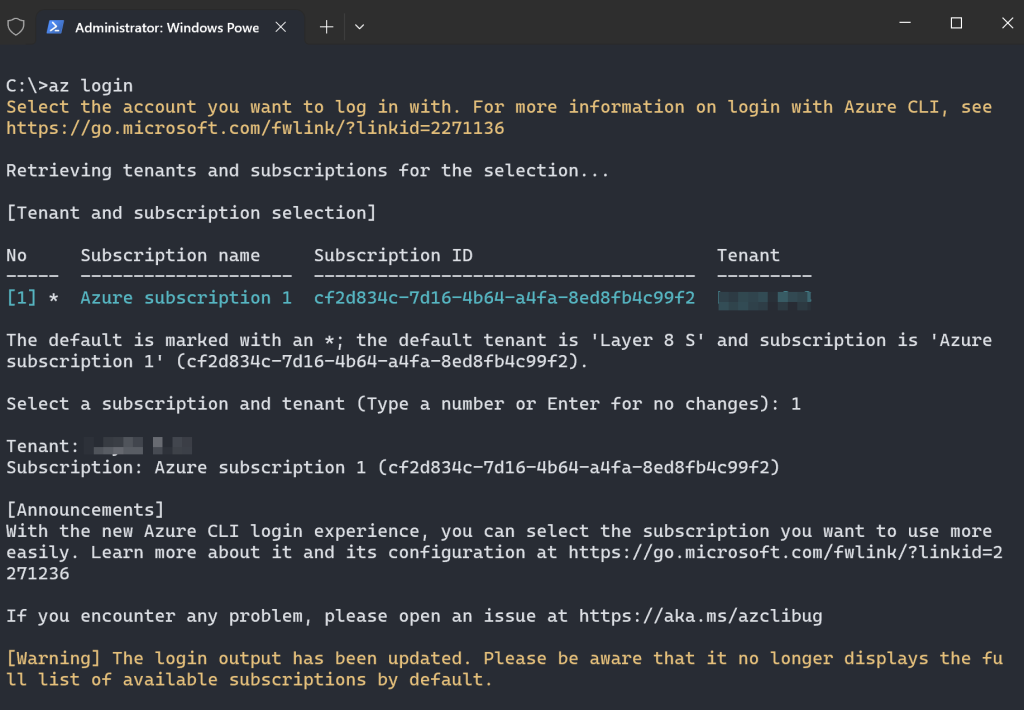Image resolution: width=1024 pixels, height=710 pixels.
Task: Click the PowerShell icon on the tab
Action: pyautogui.click(x=55, y=27)
